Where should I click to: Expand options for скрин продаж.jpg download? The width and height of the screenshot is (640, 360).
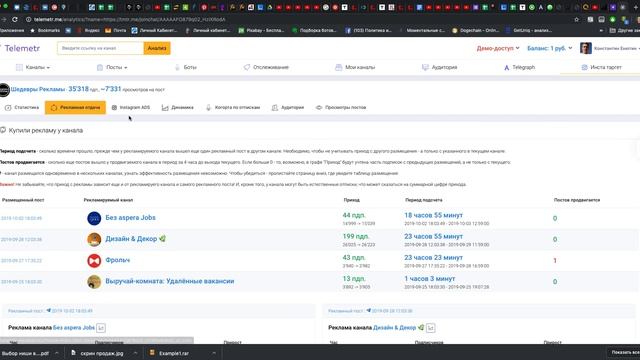click(x=135, y=353)
